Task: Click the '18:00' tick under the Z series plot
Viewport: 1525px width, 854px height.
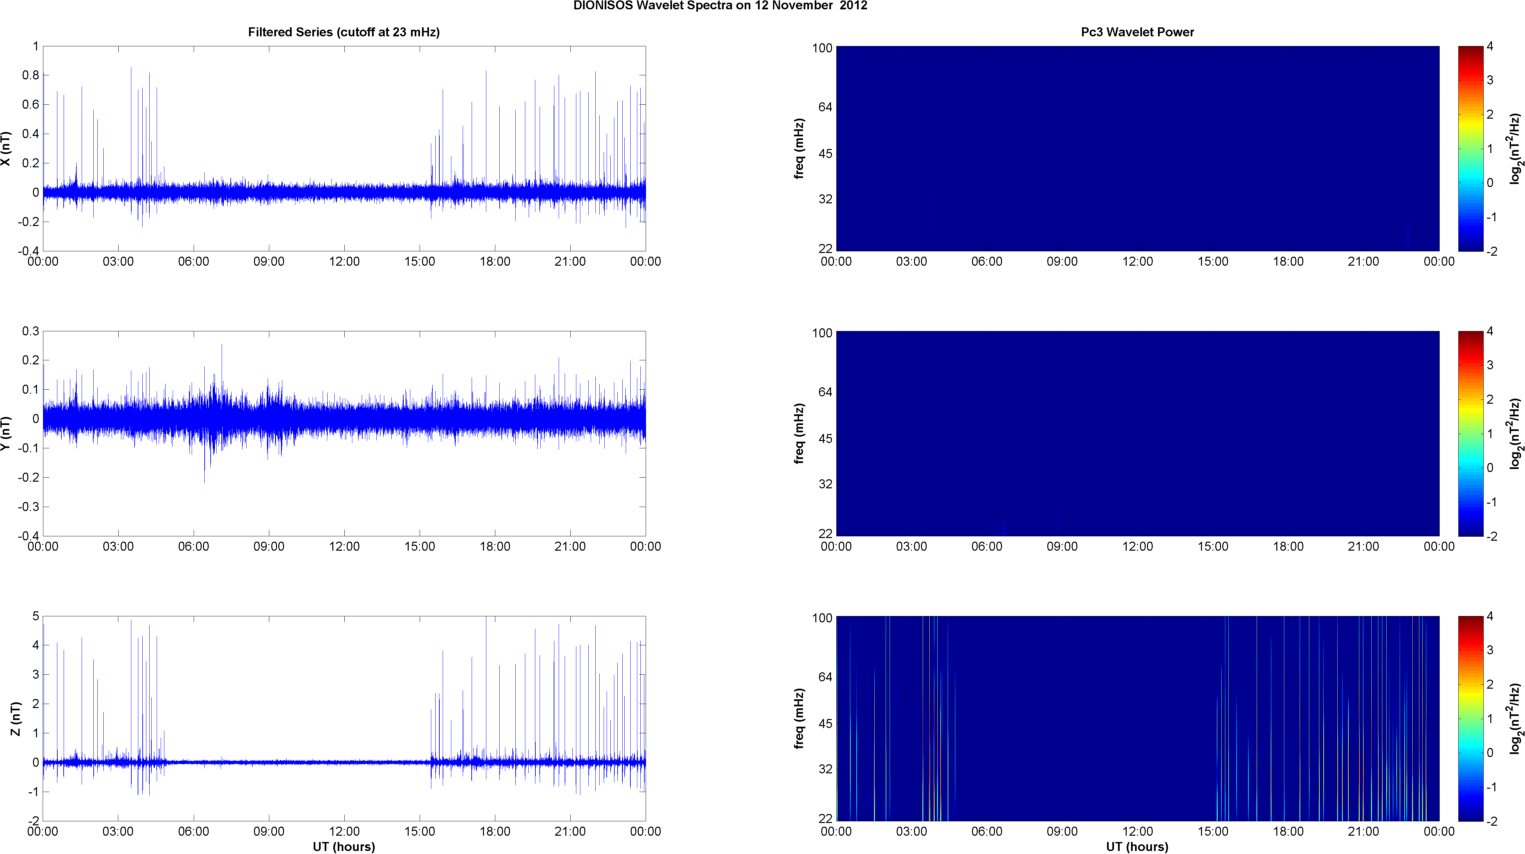Action: (495, 832)
